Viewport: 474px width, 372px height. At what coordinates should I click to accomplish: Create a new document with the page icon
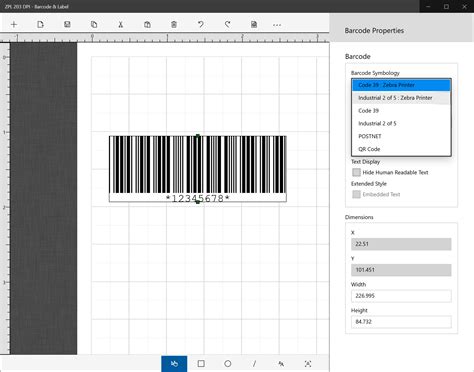pos(40,24)
